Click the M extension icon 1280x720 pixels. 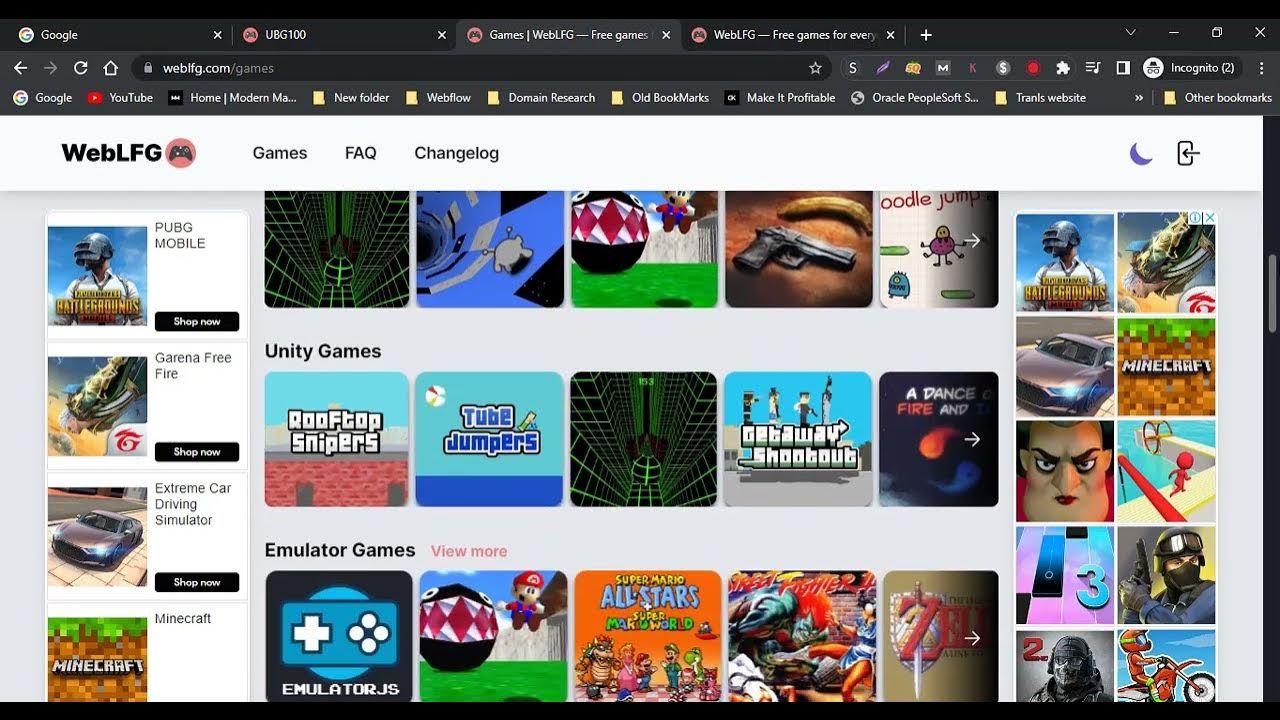[x=943, y=68]
